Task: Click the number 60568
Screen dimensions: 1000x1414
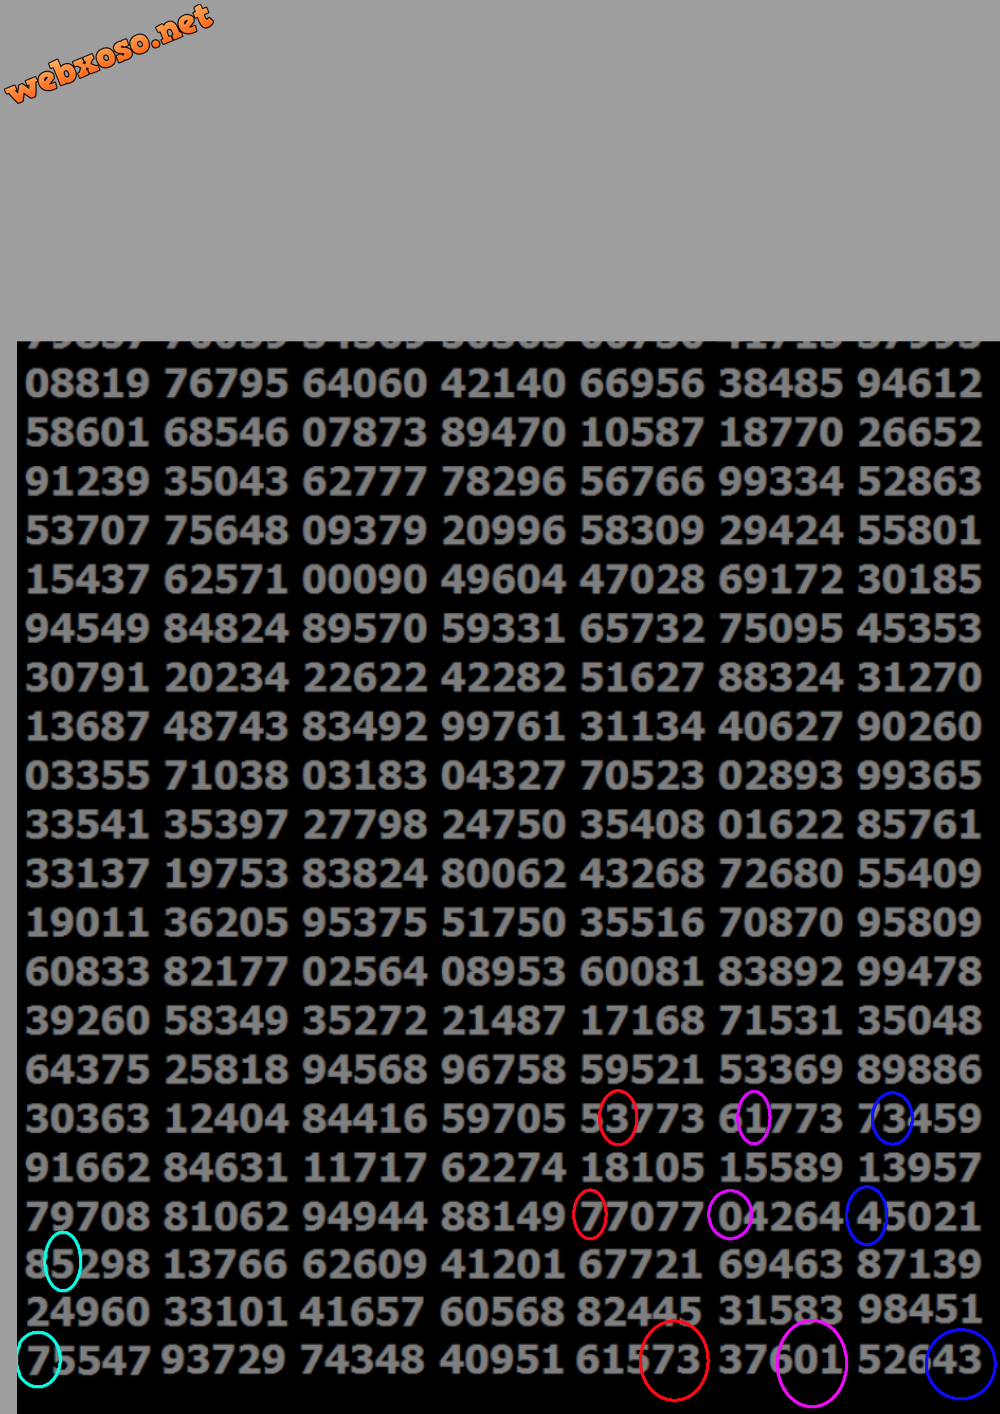Action: (x=502, y=1311)
